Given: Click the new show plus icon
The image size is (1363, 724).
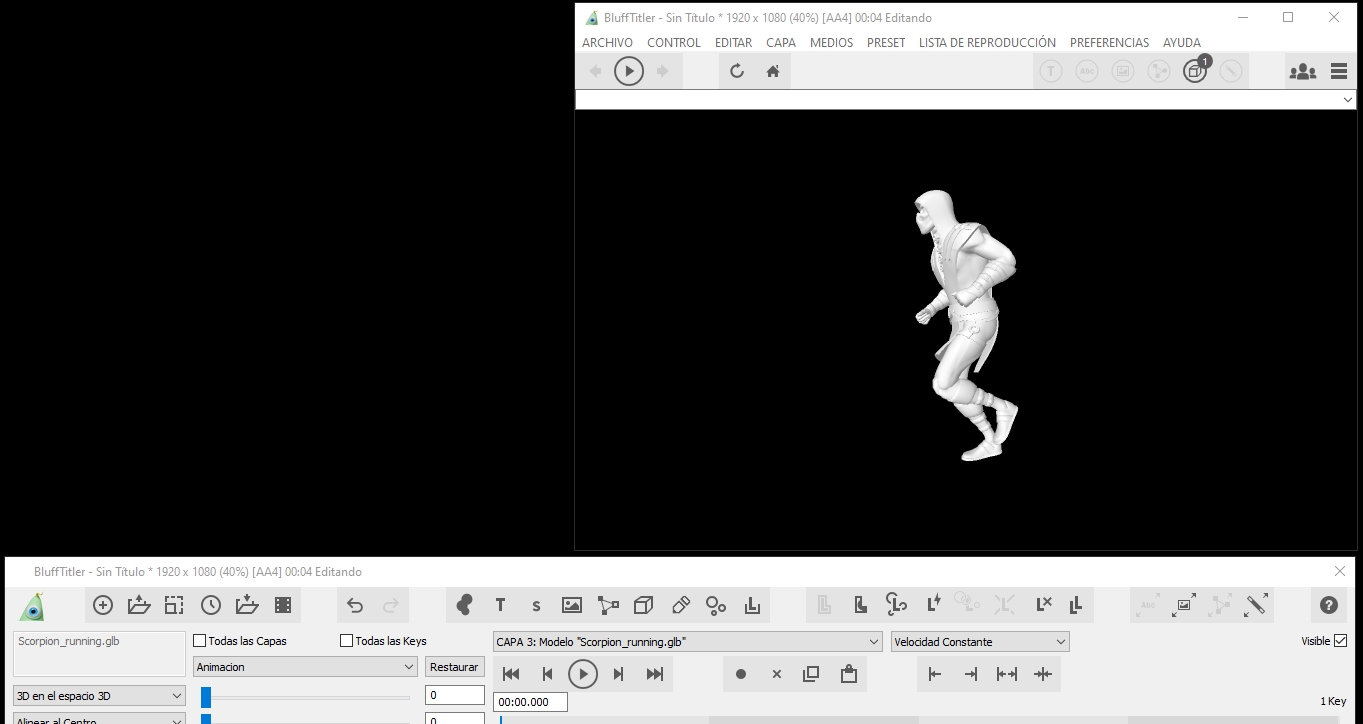Looking at the screenshot, I should click(x=102, y=605).
